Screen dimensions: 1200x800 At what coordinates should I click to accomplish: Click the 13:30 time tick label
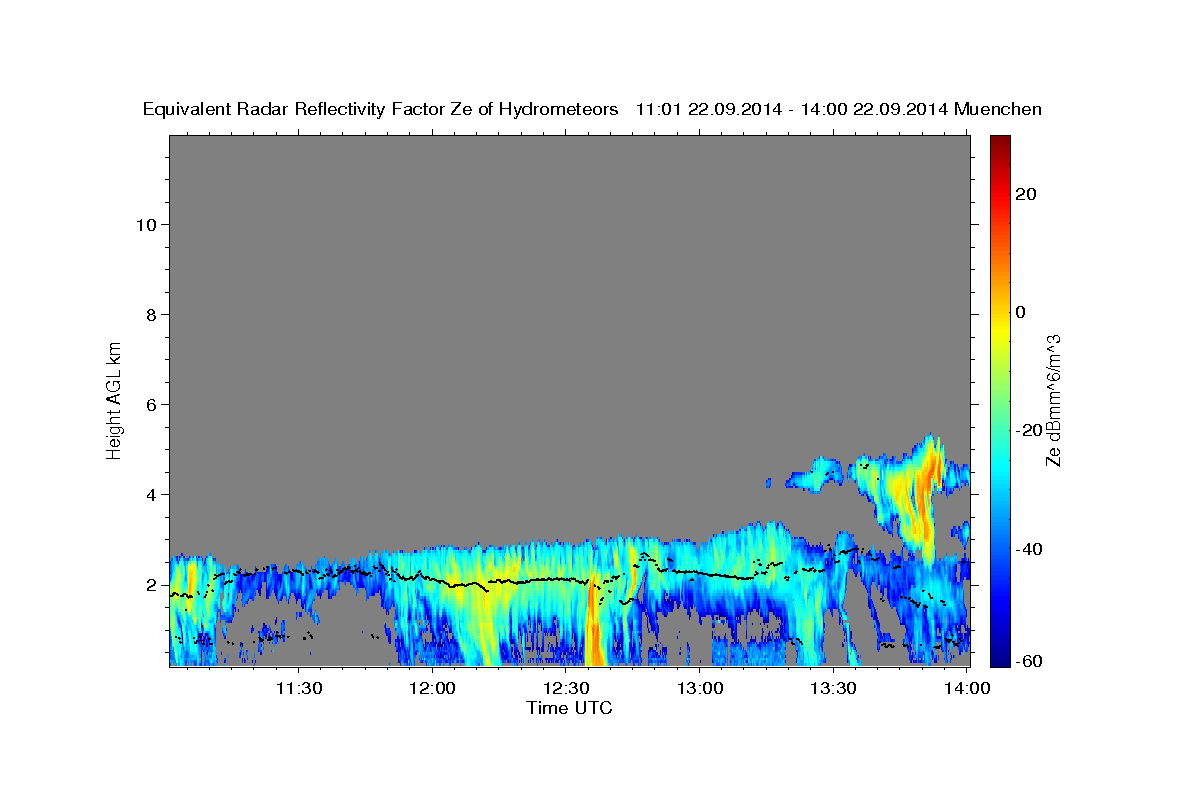[x=834, y=688]
